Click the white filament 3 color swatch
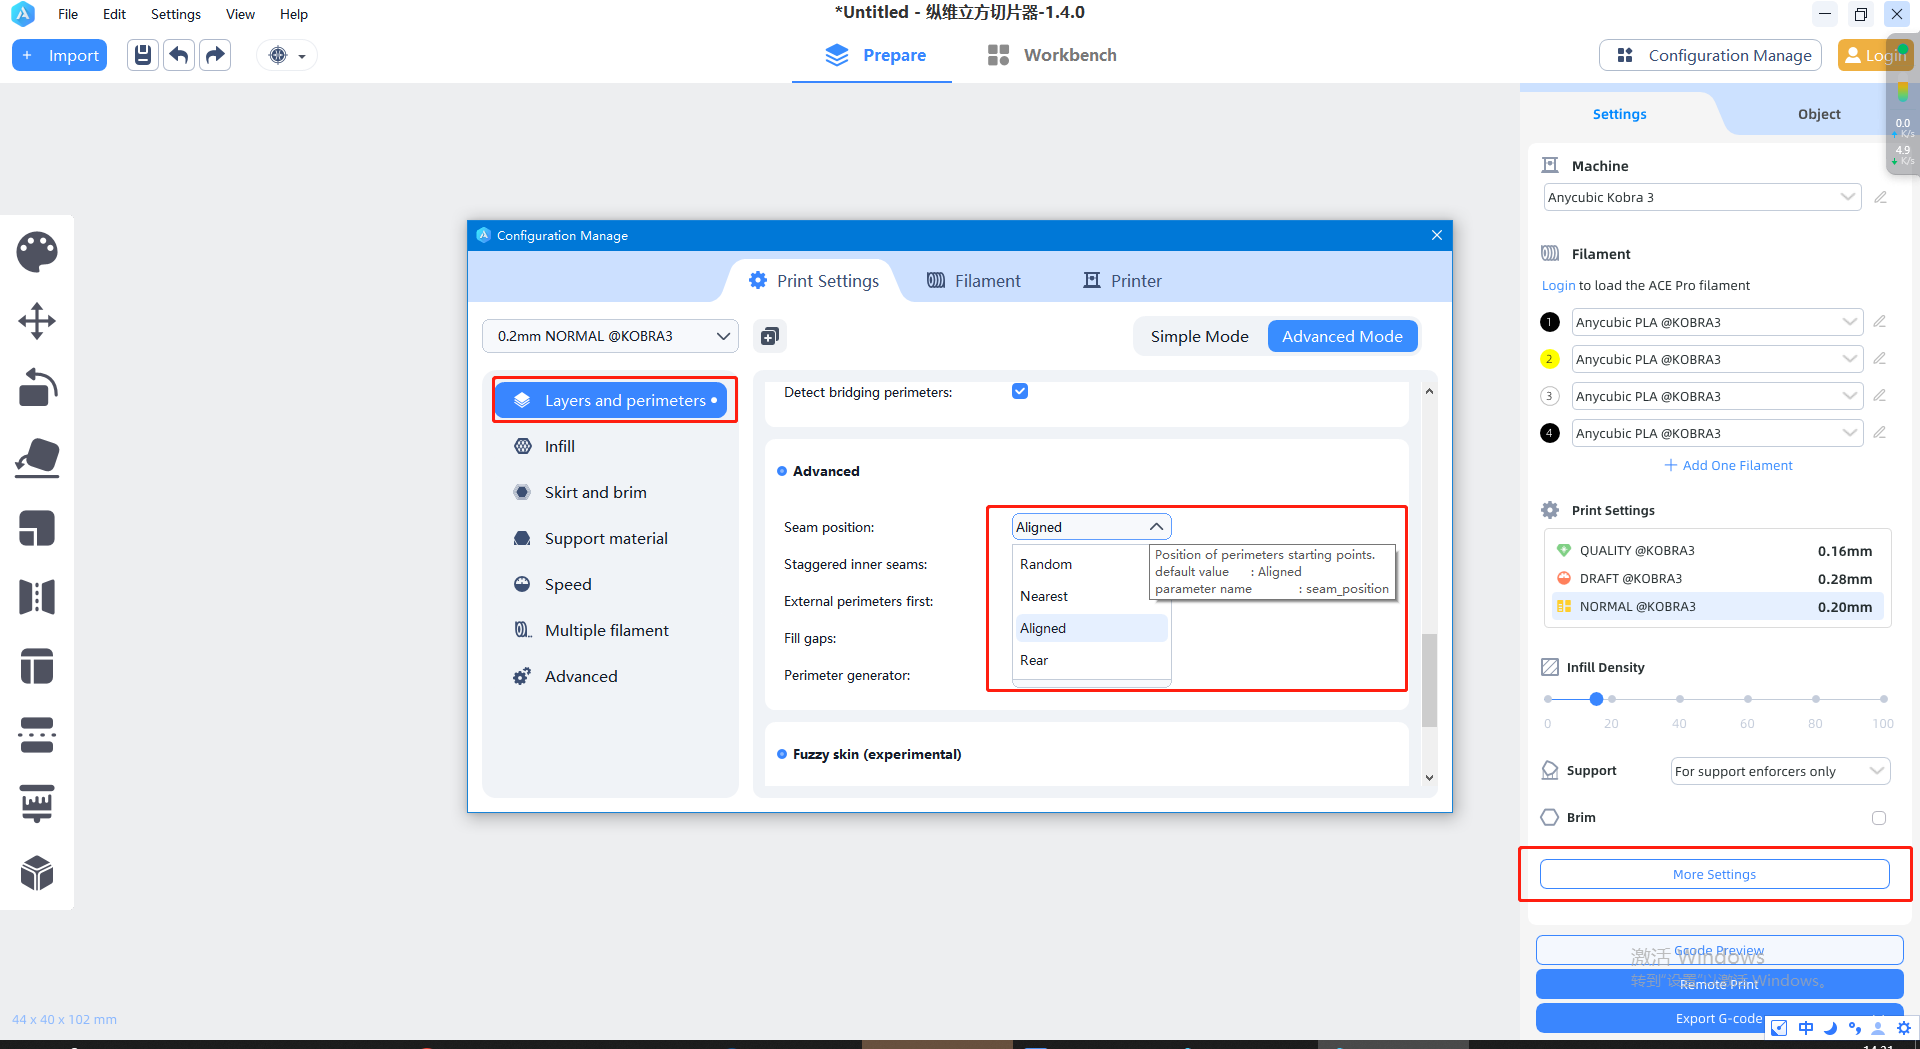Image resolution: width=1920 pixels, height=1049 pixels. [x=1550, y=396]
